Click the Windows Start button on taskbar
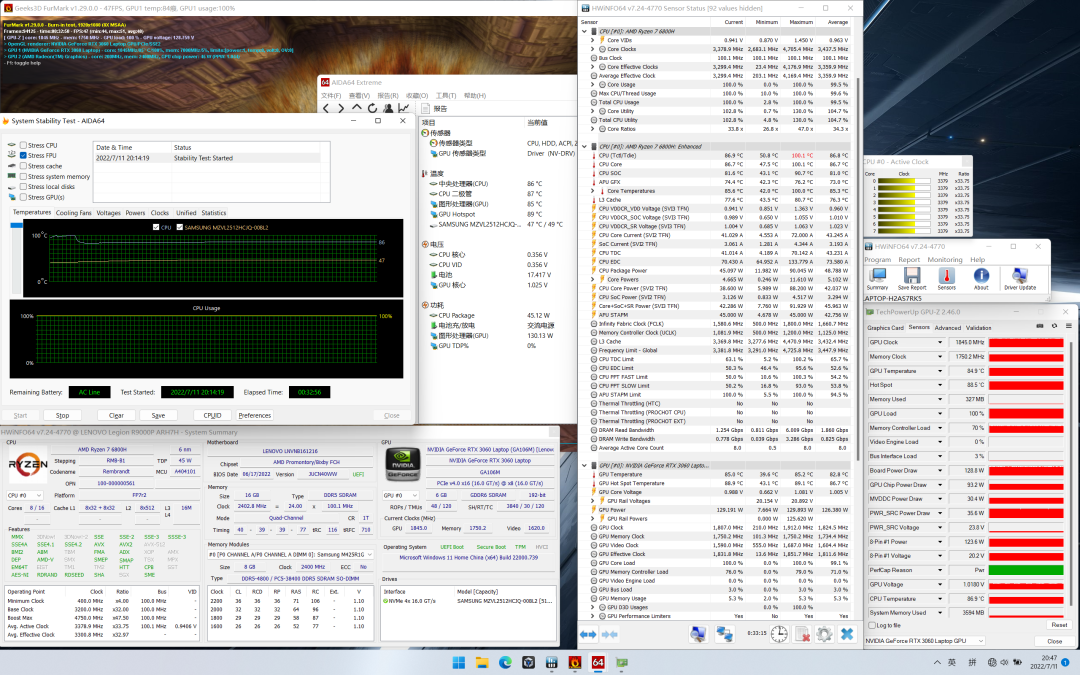This screenshot has width=1080, height=675. [459, 662]
